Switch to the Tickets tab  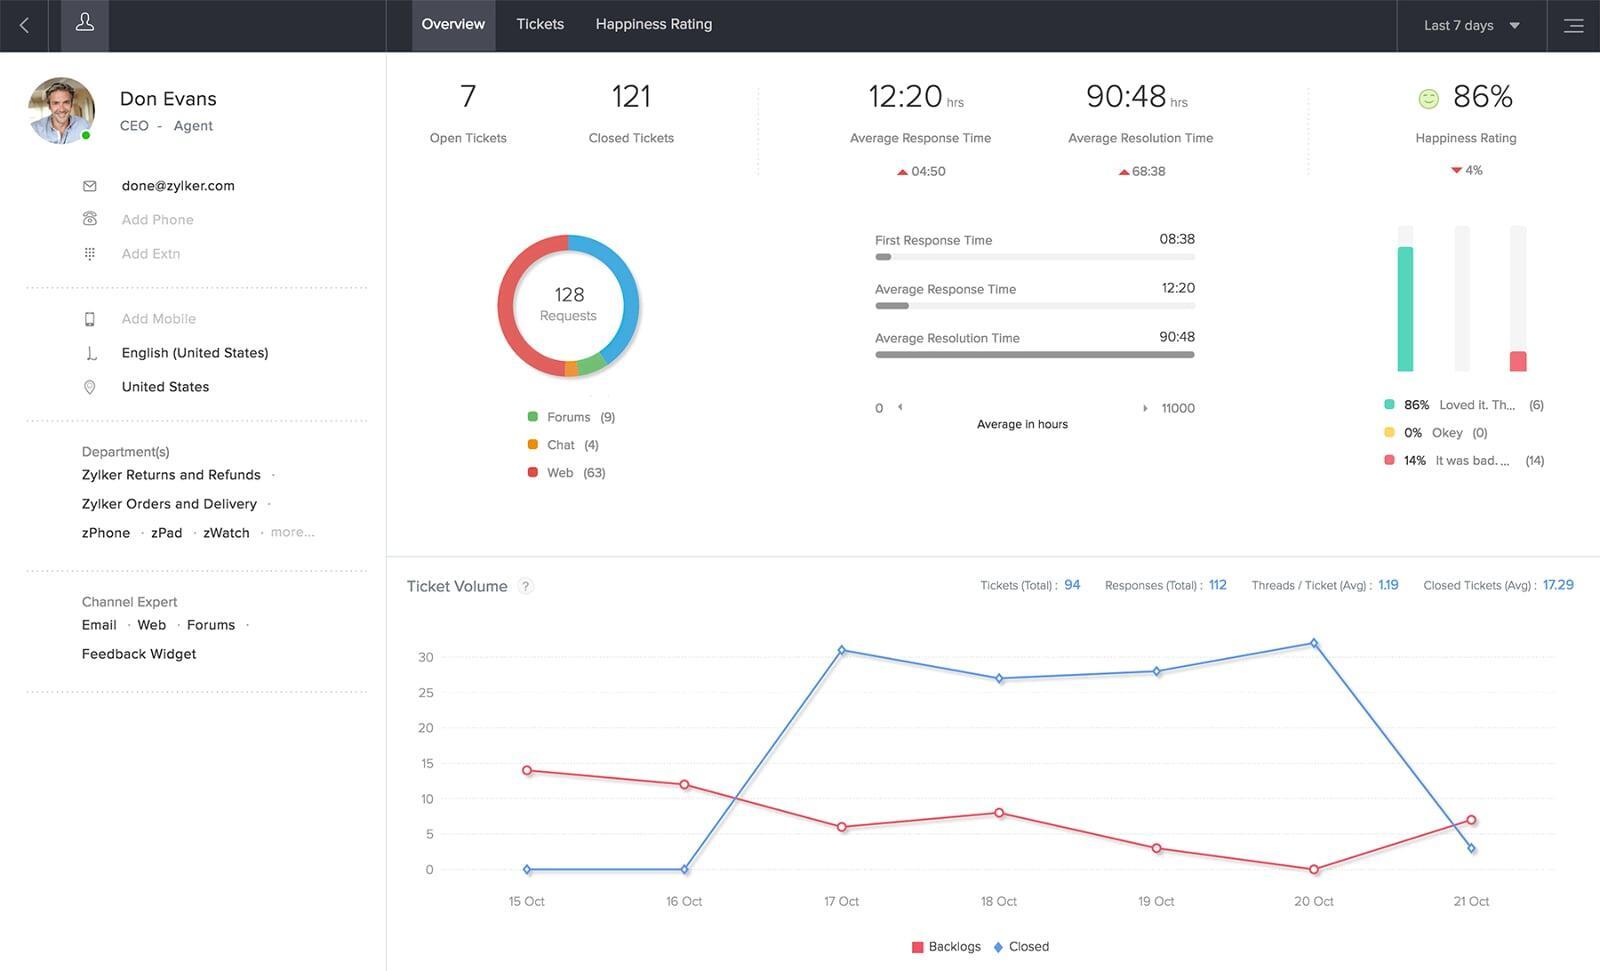tap(540, 23)
